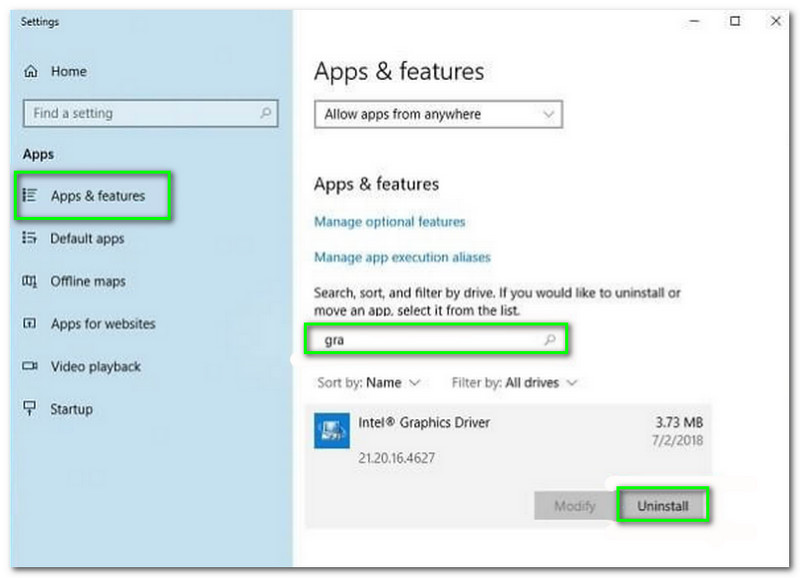Click the Find a setting search box

(140, 114)
